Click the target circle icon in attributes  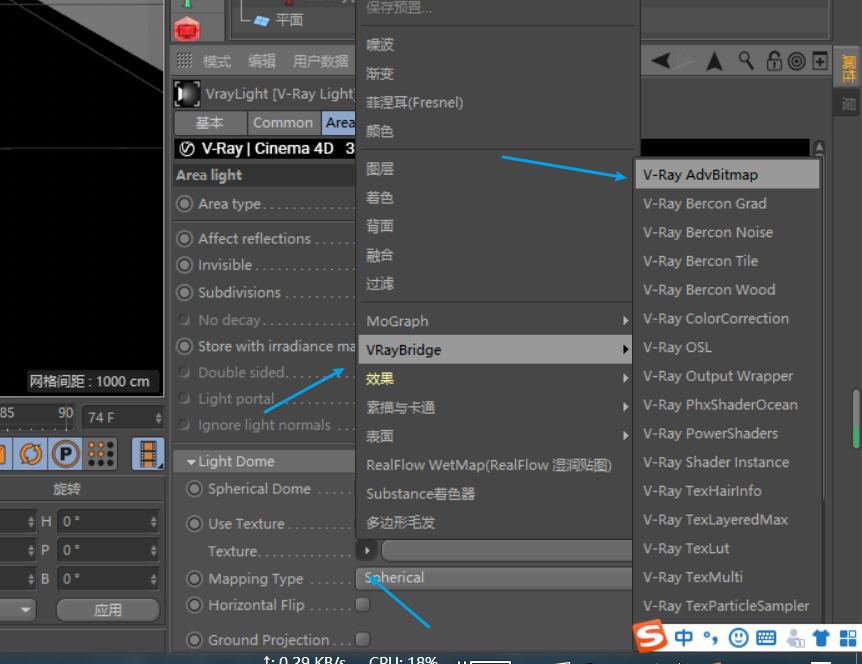(x=797, y=61)
